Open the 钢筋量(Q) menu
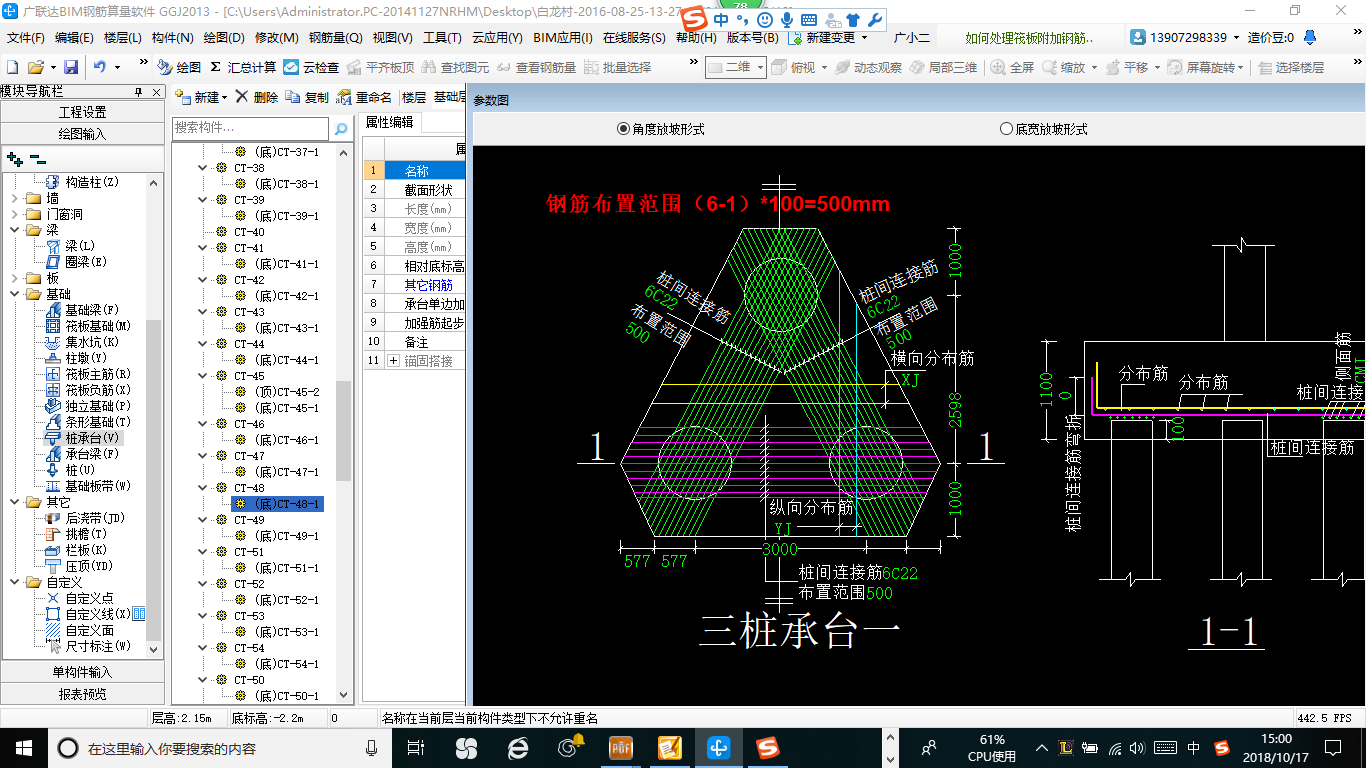Image resolution: width=1366 pixels, height=768 pixels. click(335, 37)
